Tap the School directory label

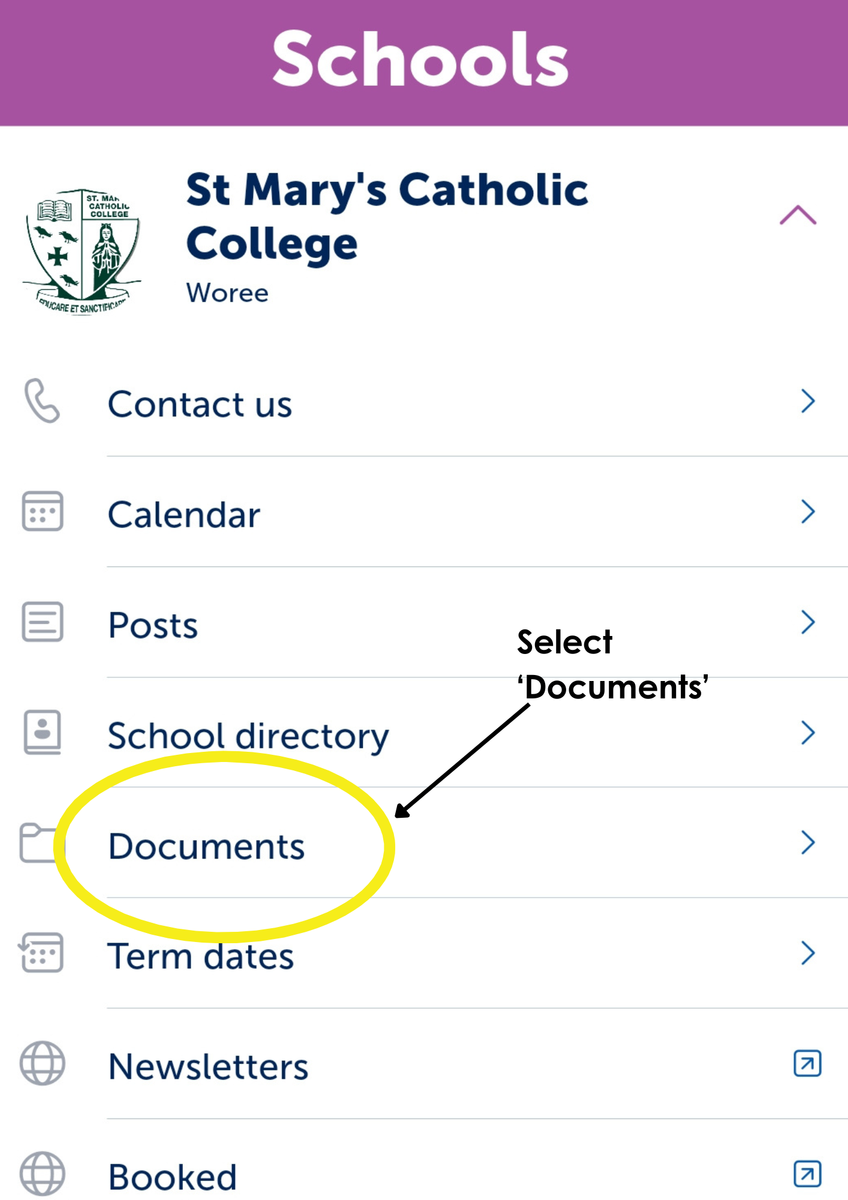click(x=248, y=736)
